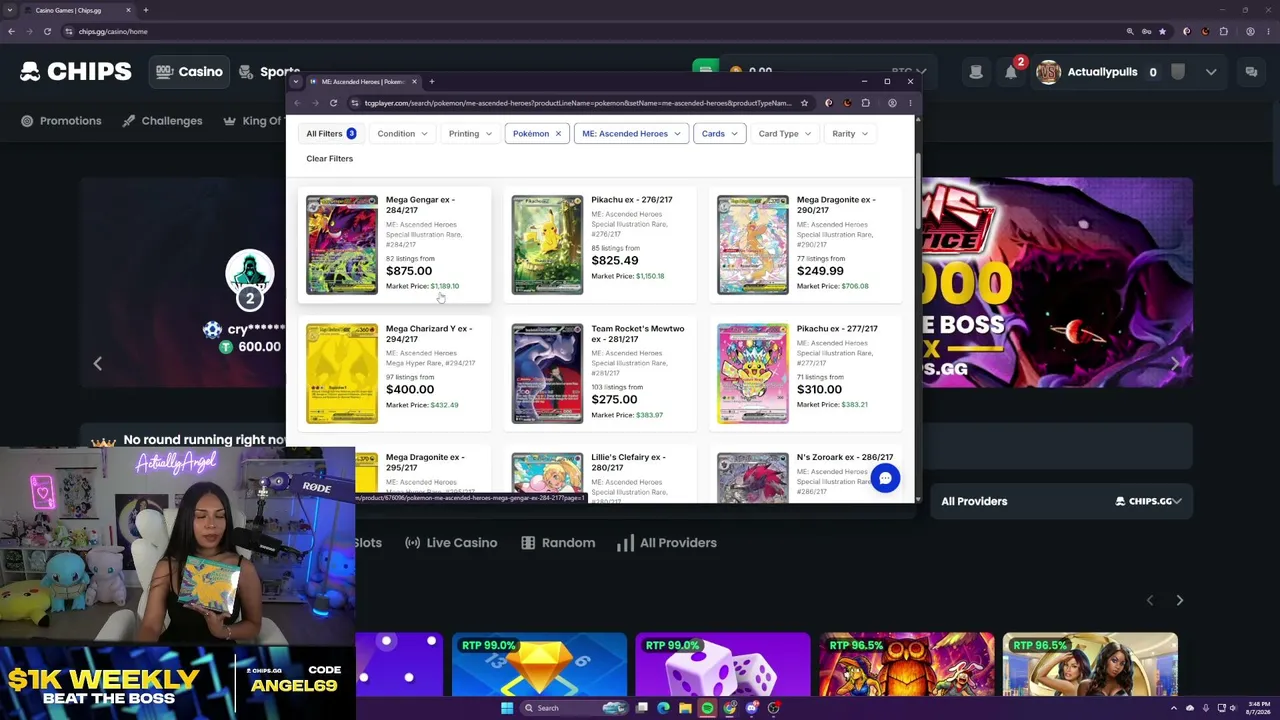Open extensions in the tcgplayer window
Image resolution: width=1280 pixels, height=720 pixels.
[866, 103]
